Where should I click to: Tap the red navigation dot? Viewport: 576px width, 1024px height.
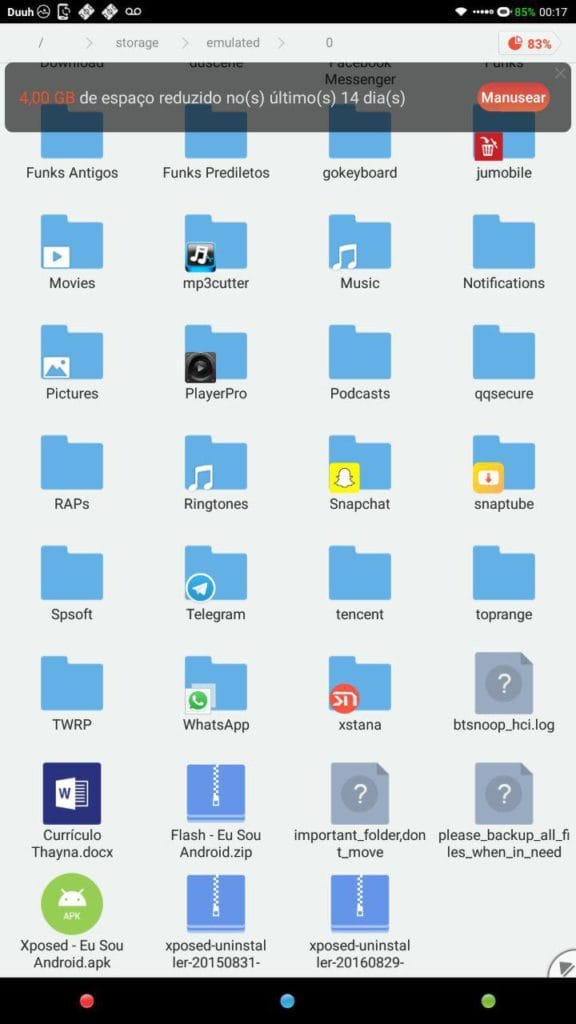click(87, 1000)
